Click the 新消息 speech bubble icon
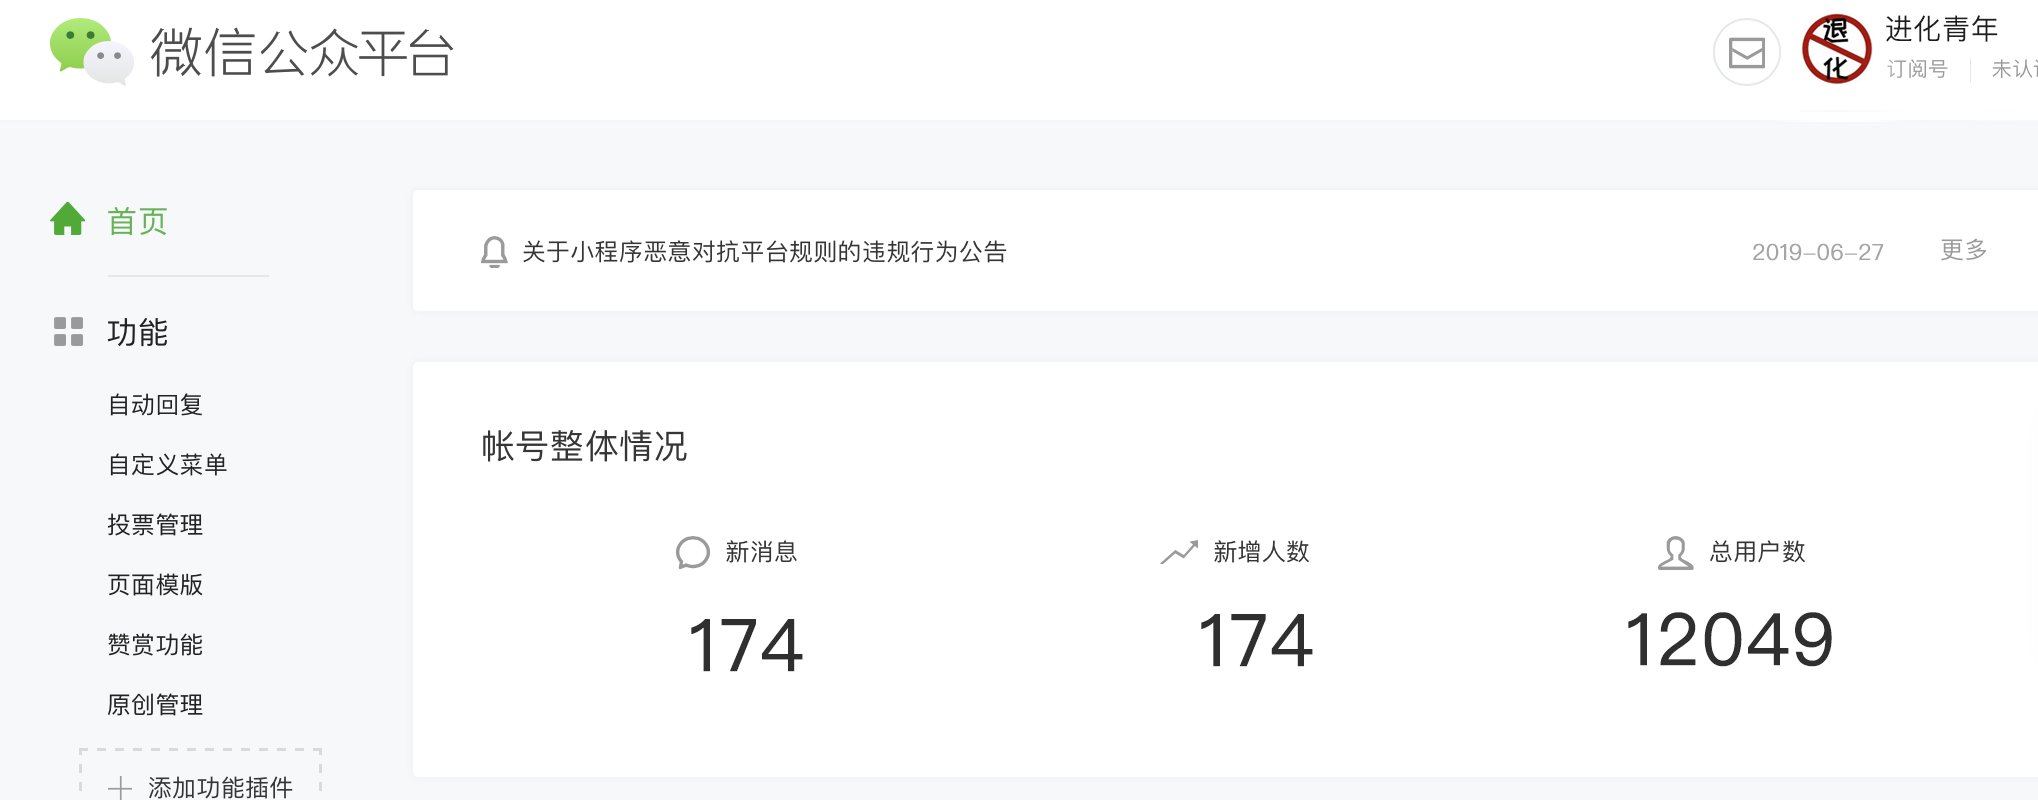This screenshot has height=800, width=2038. pos(692,552)
